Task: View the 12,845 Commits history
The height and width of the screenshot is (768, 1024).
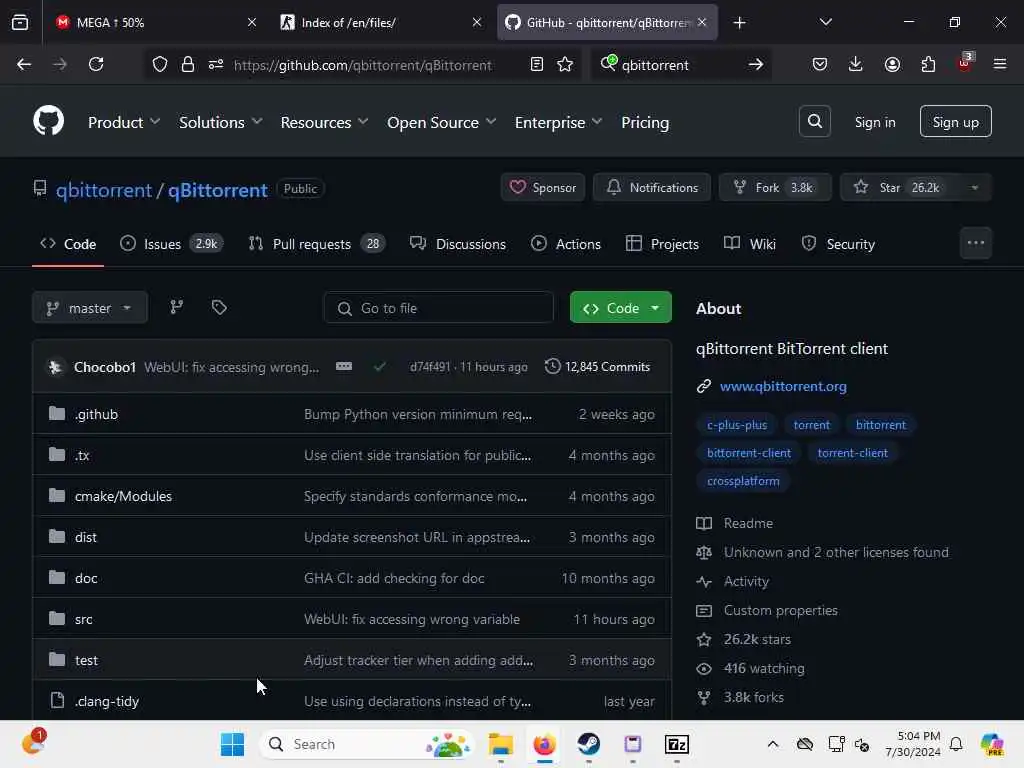Action: tap(598, 366)
